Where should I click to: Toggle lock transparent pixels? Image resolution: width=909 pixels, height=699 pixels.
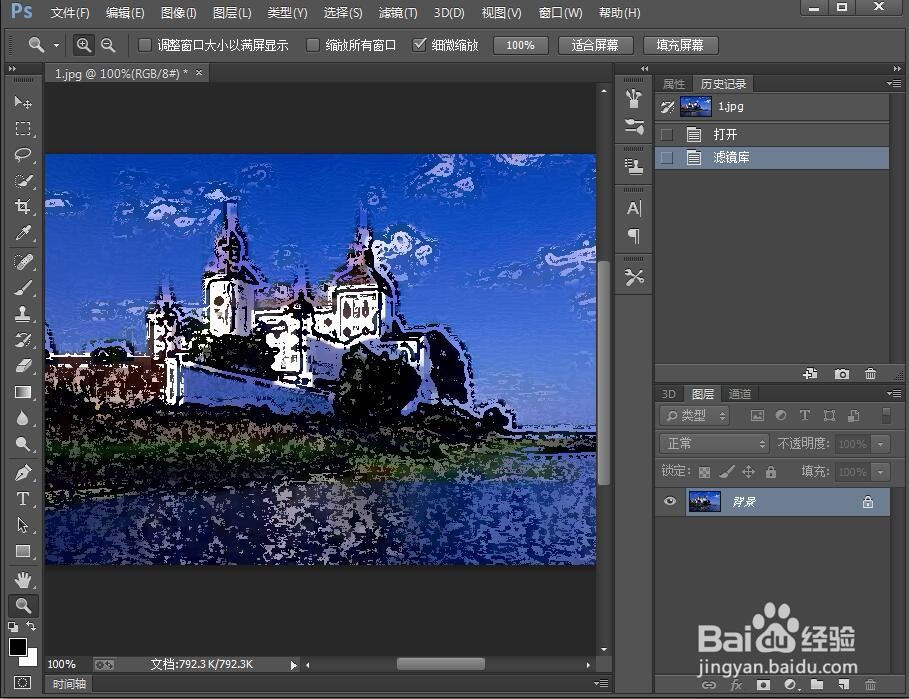click(x=704, y=472)
